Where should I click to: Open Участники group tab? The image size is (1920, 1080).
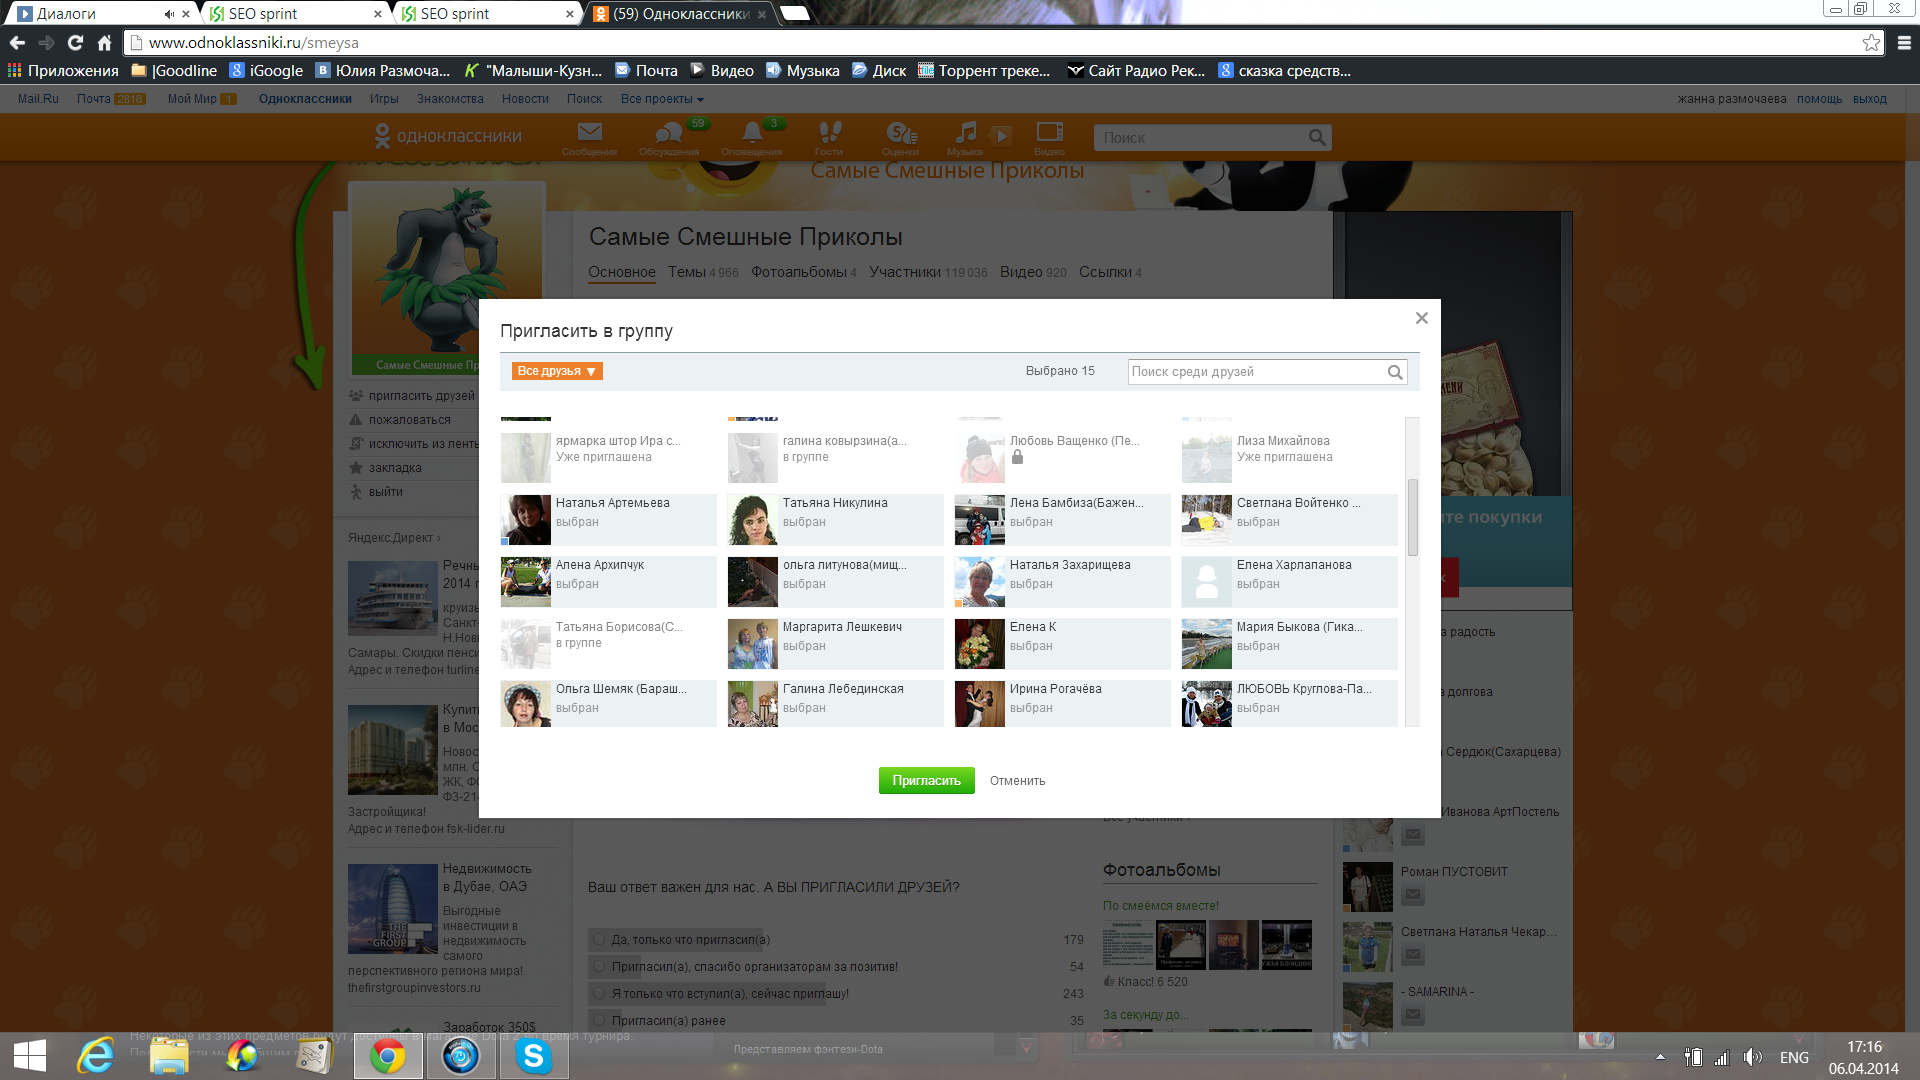[928, 272]
